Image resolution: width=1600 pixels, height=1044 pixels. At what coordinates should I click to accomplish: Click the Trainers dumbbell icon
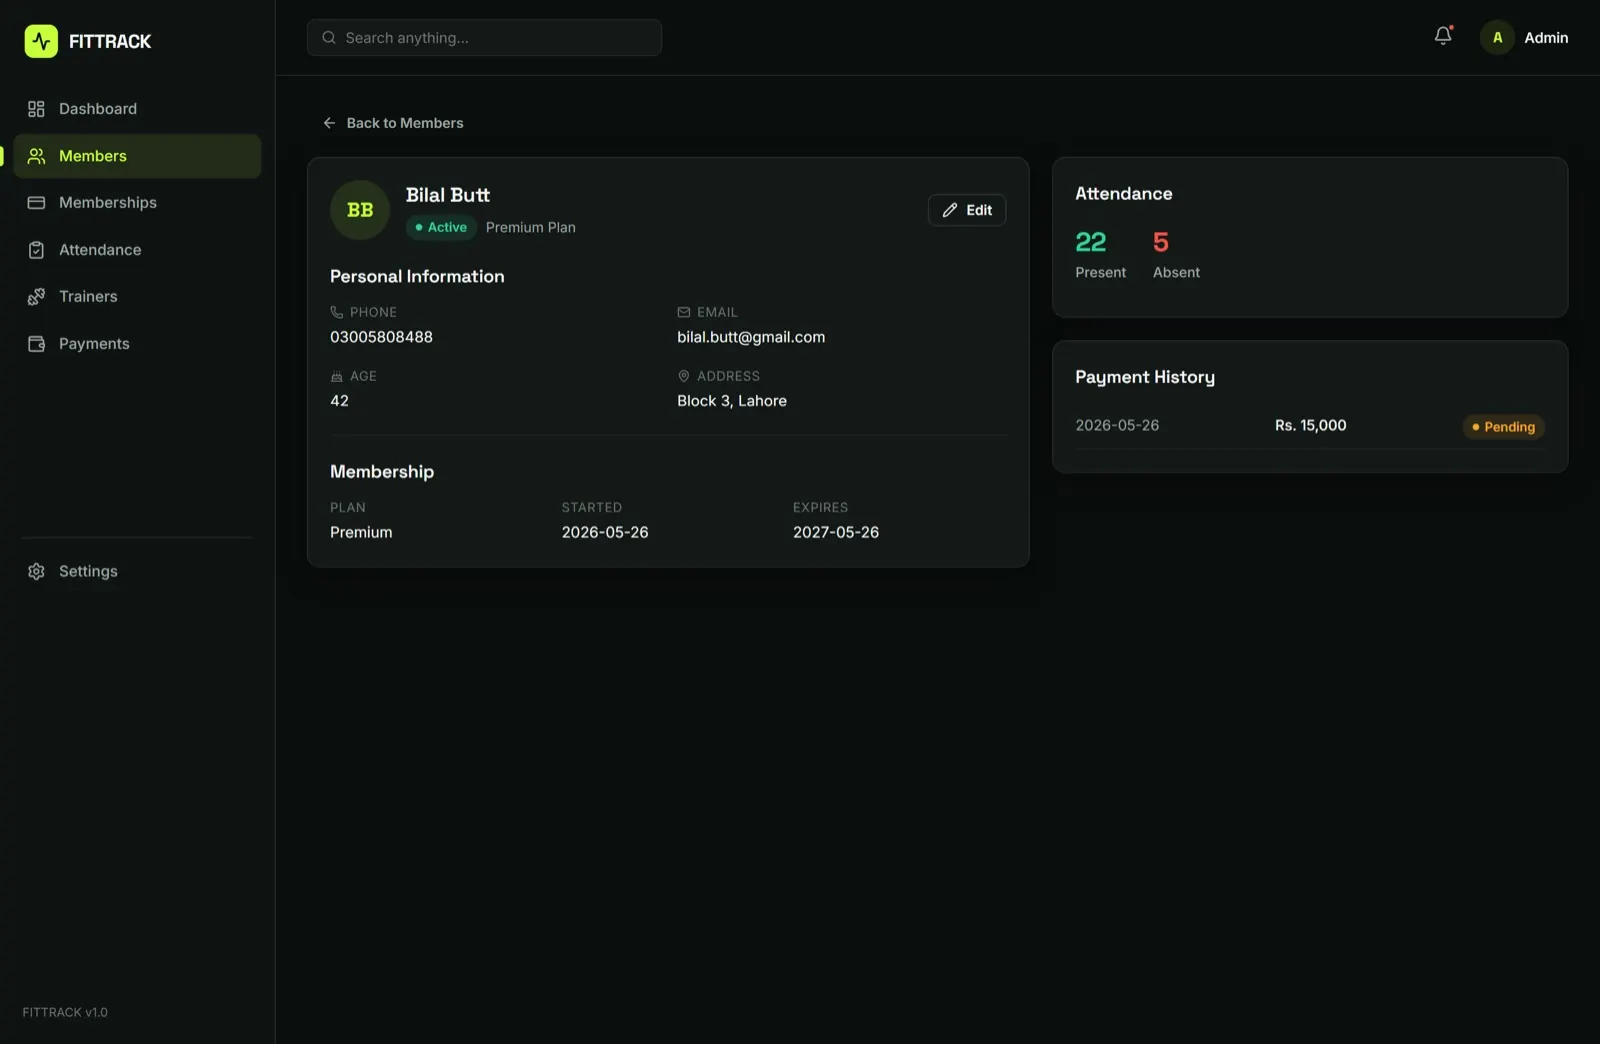[x=36, y=297]
